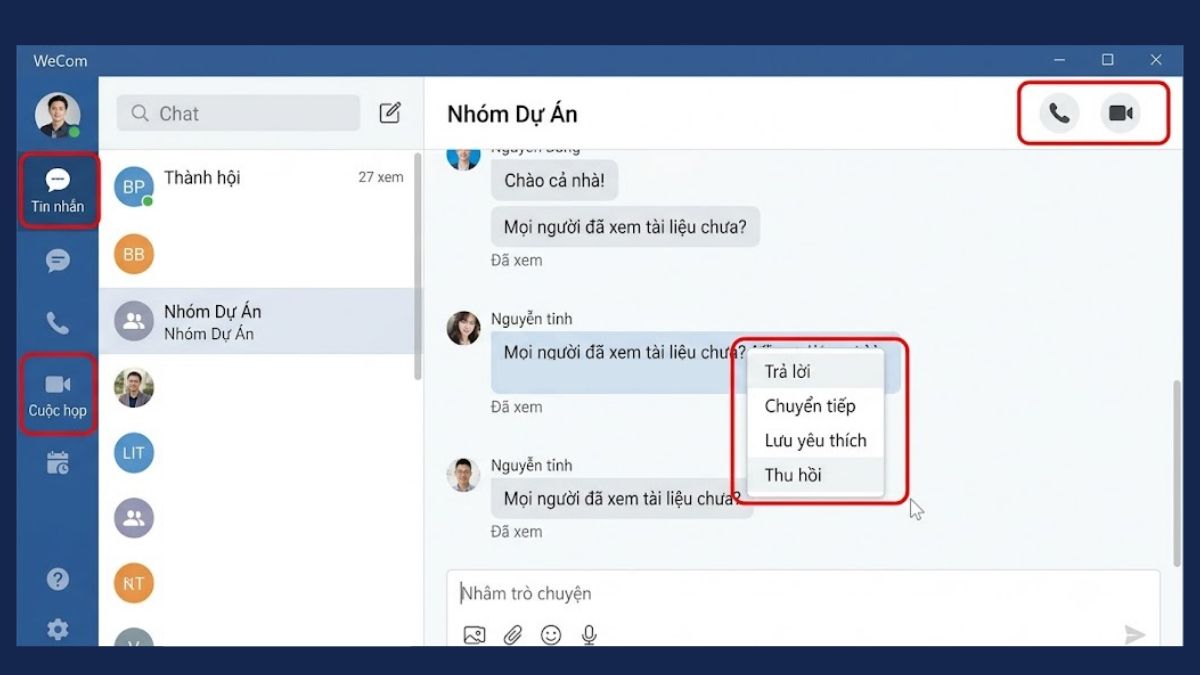Click own profile avatar at sidebar top
Viewport: 1200px width, 675px height.
pos(58,116)
